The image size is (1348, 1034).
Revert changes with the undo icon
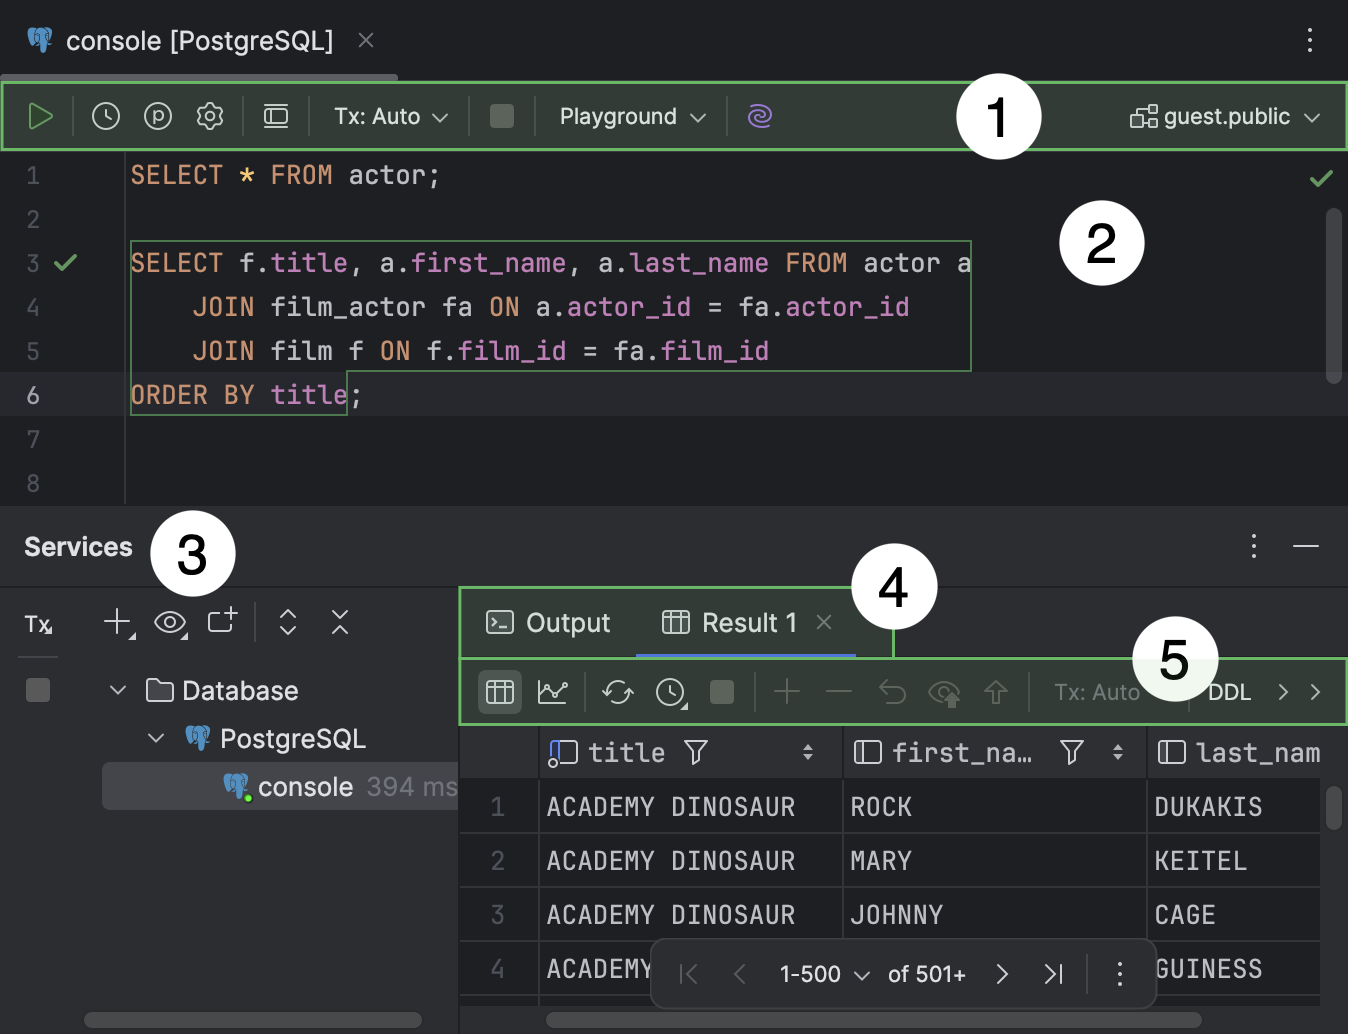pos(891,691)
